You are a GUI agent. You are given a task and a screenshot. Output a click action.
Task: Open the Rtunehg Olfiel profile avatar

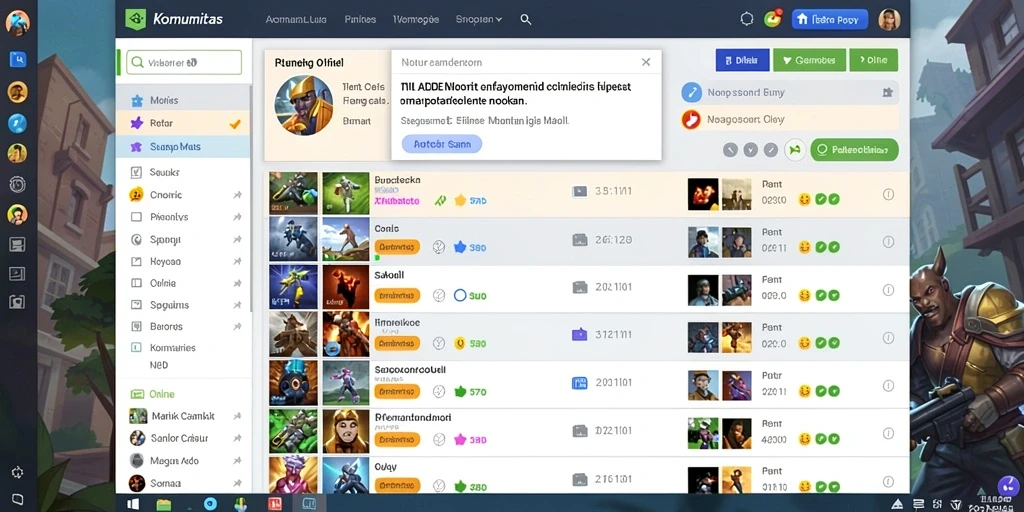click(x=304, y=105)
